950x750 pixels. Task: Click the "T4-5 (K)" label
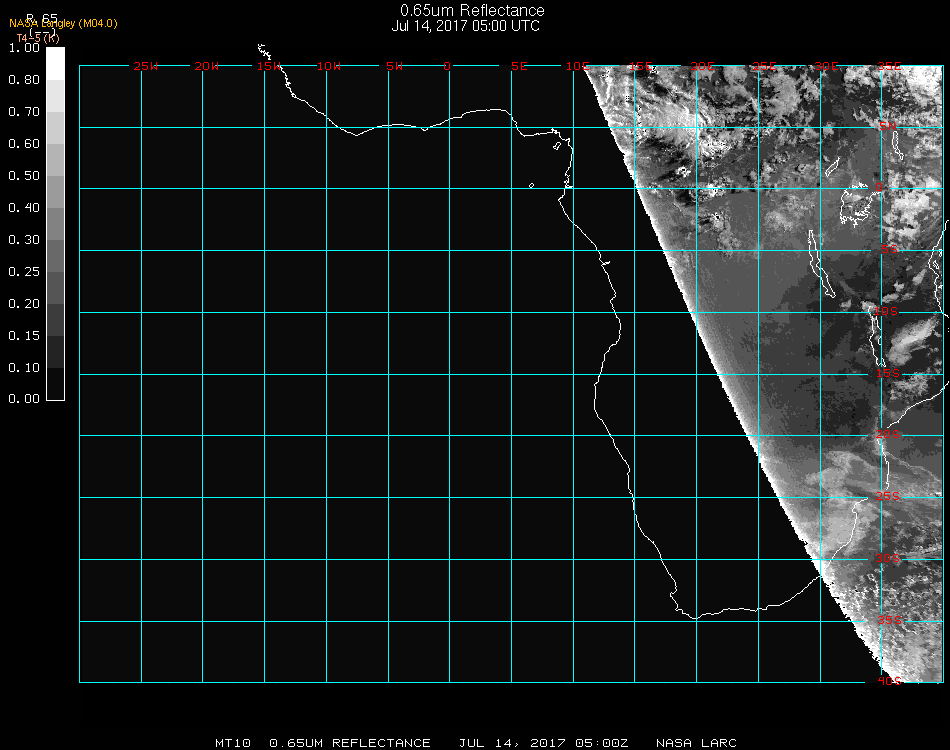point(38,38)
